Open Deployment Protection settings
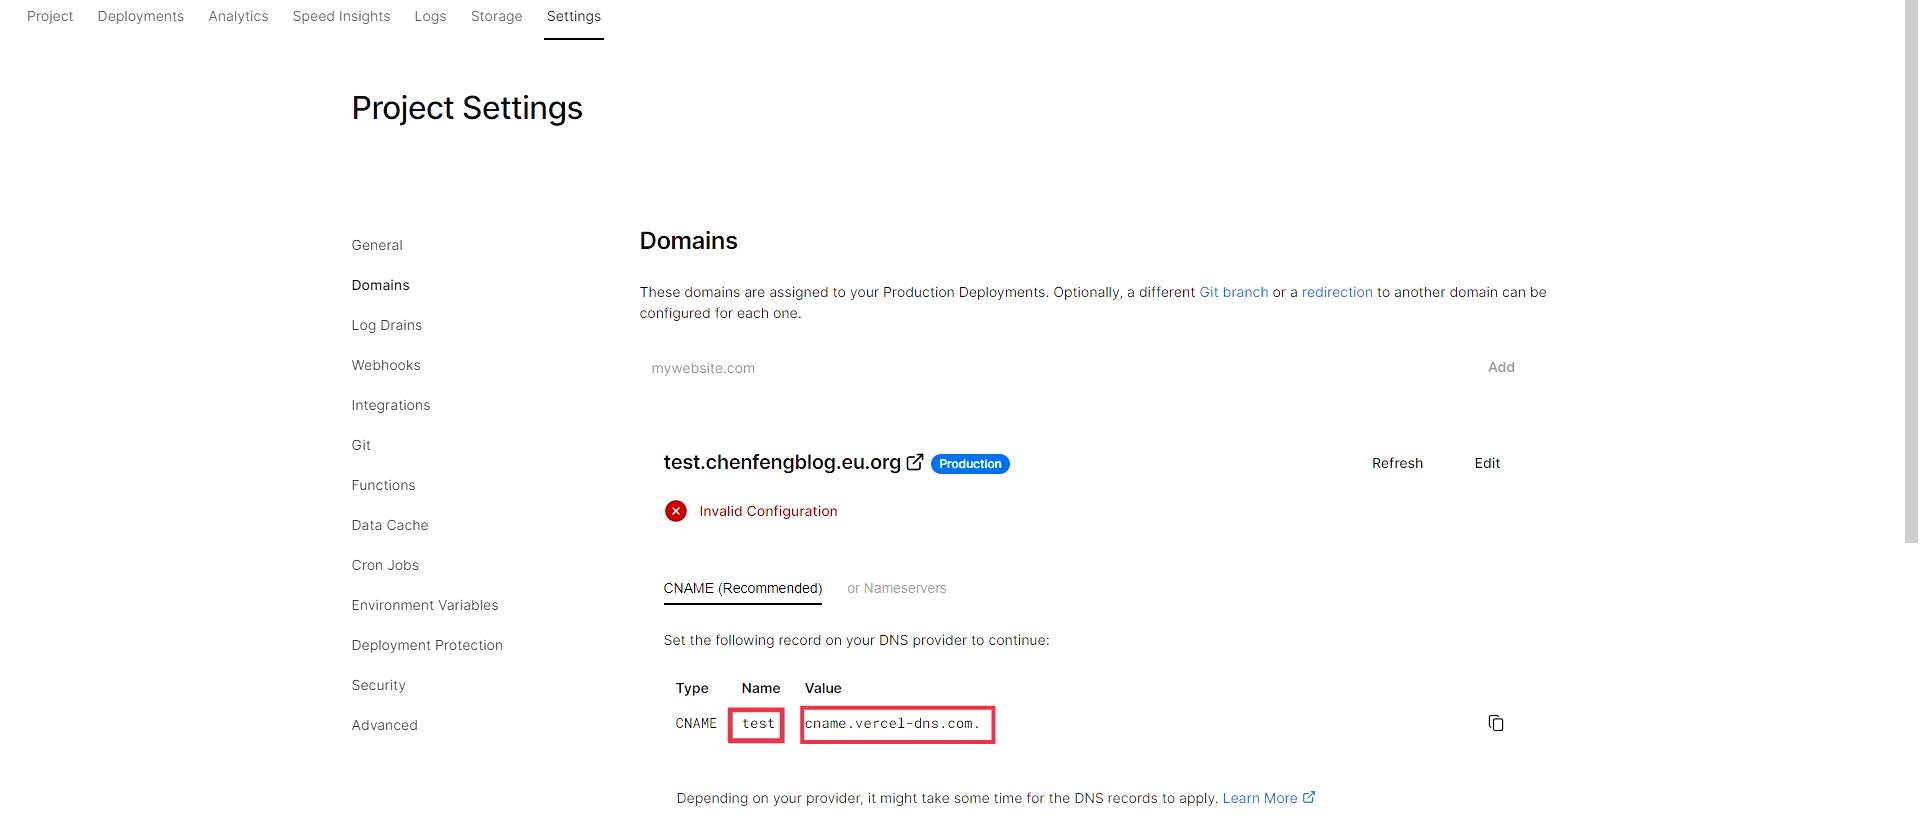This screenshot has height=834, width=1920. [x=427, y=645]
